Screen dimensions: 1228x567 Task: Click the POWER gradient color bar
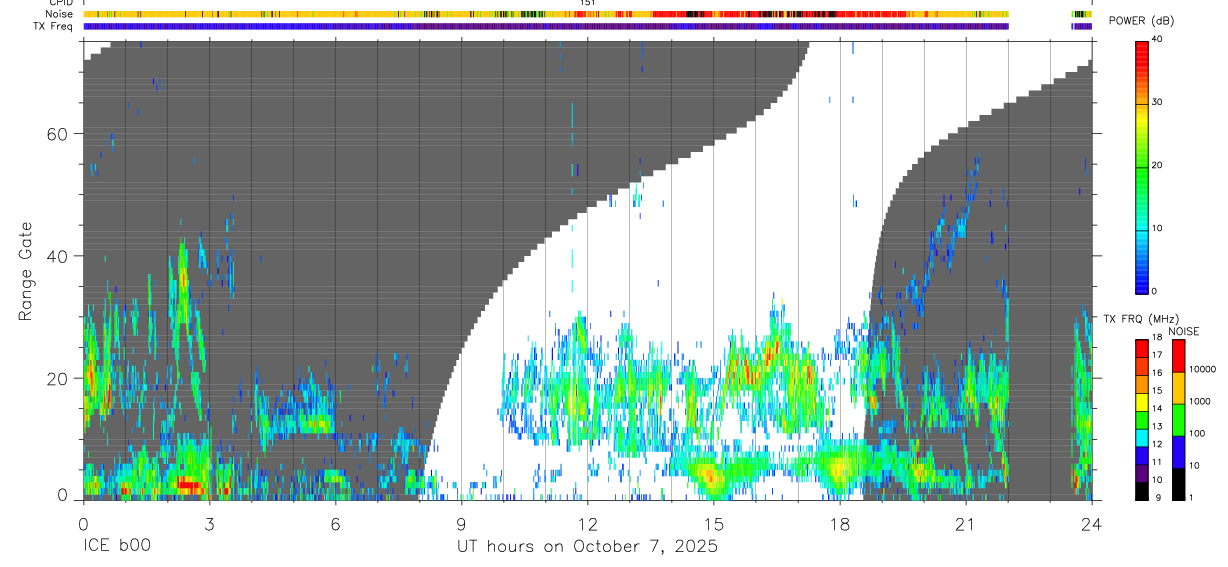click(x=1142, y=166)
